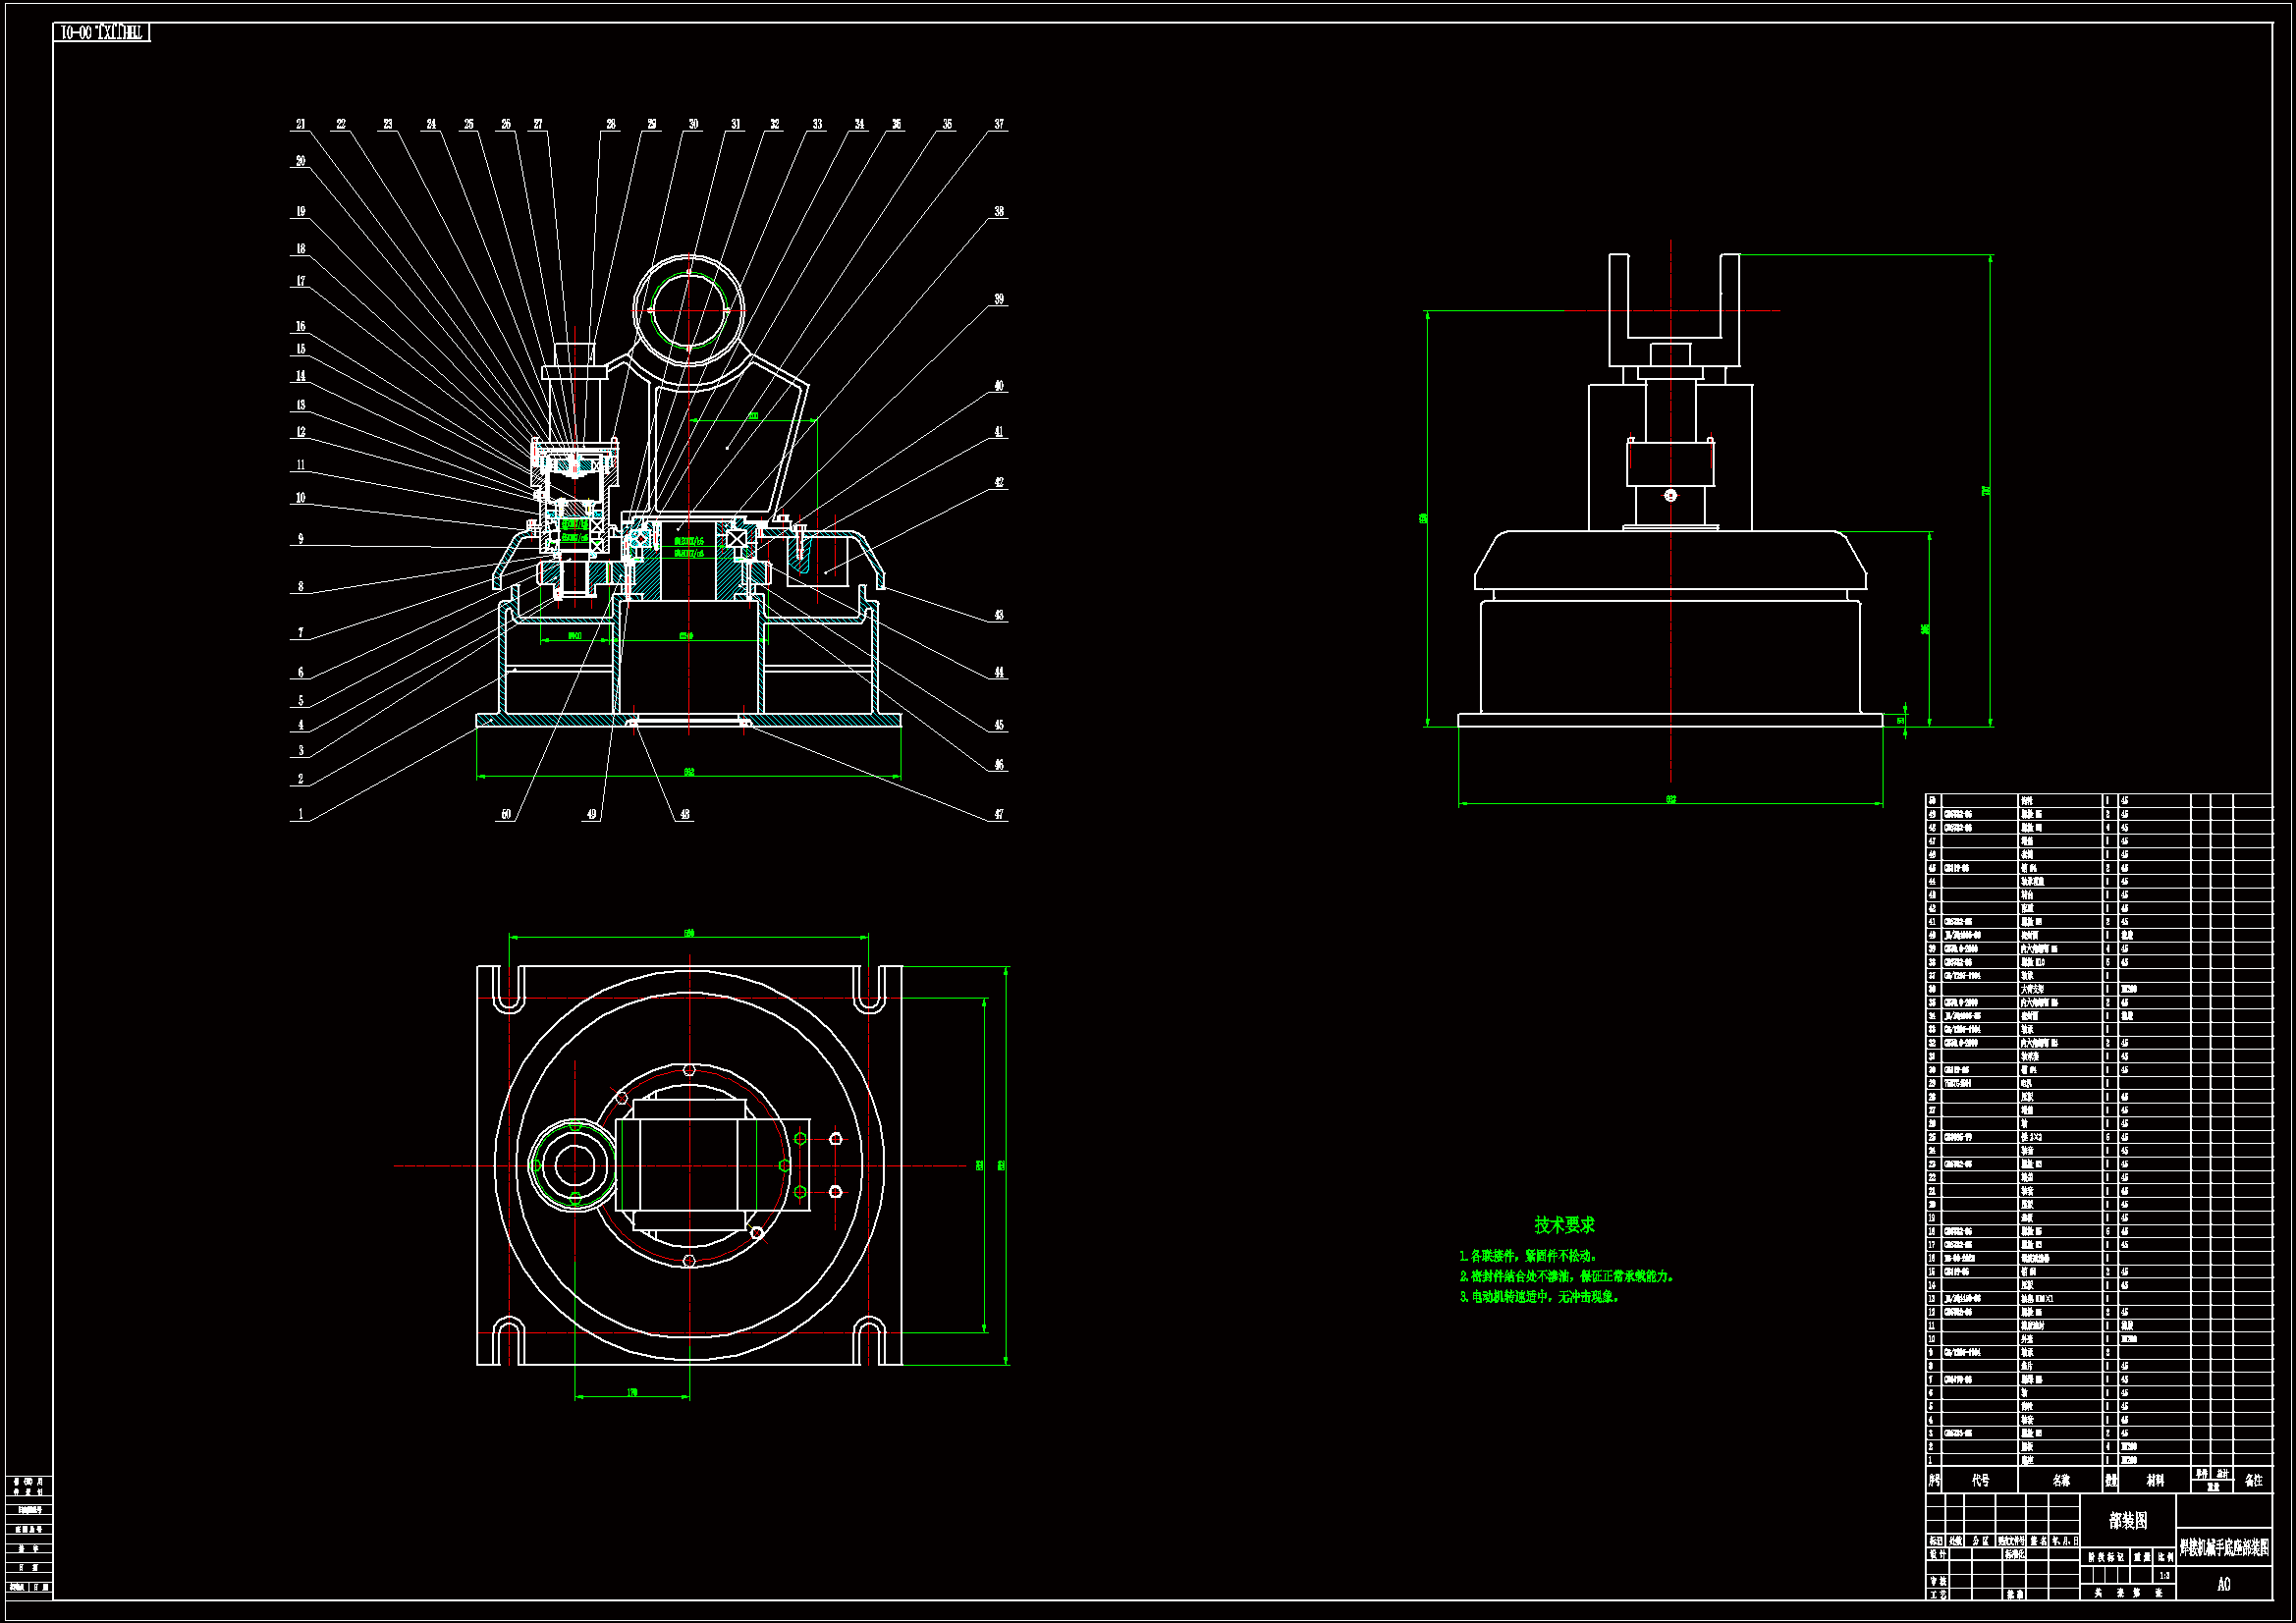Click the 技术要求 heading text

pyautogui.click(x=1564, y=1224)
